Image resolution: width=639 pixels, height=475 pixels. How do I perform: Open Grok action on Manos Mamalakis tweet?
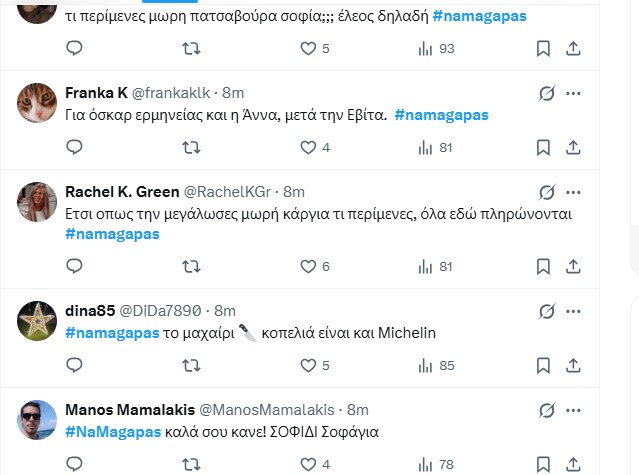[x=547, y=411]
